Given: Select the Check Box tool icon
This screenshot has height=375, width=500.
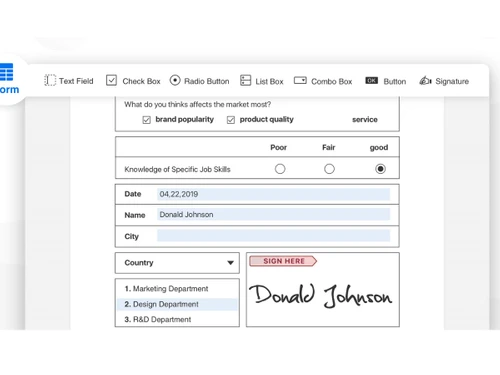Looking at the screenshot, I should point(111,80).
